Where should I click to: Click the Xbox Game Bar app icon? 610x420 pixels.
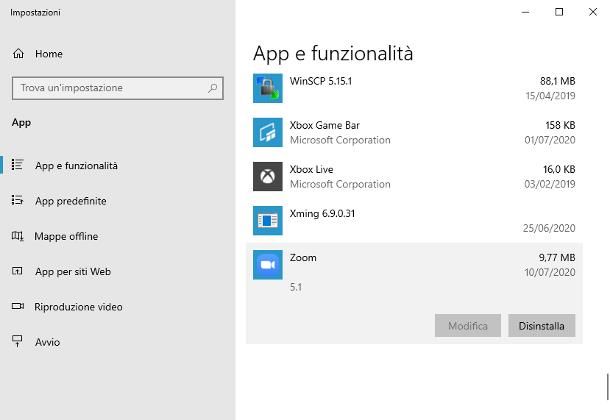268,132
